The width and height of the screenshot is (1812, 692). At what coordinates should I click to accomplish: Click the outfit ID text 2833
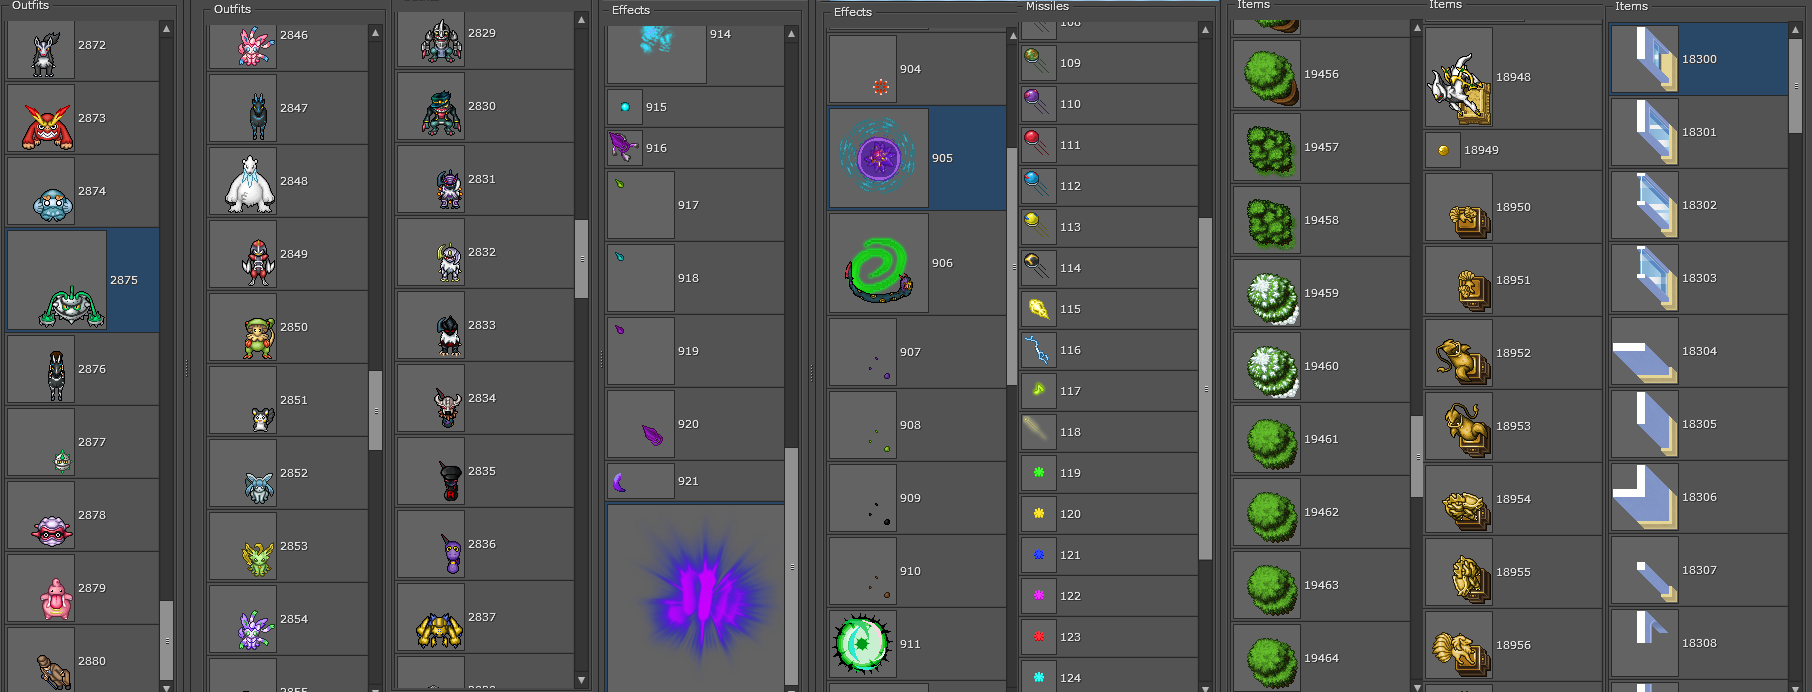pos(482,325)
